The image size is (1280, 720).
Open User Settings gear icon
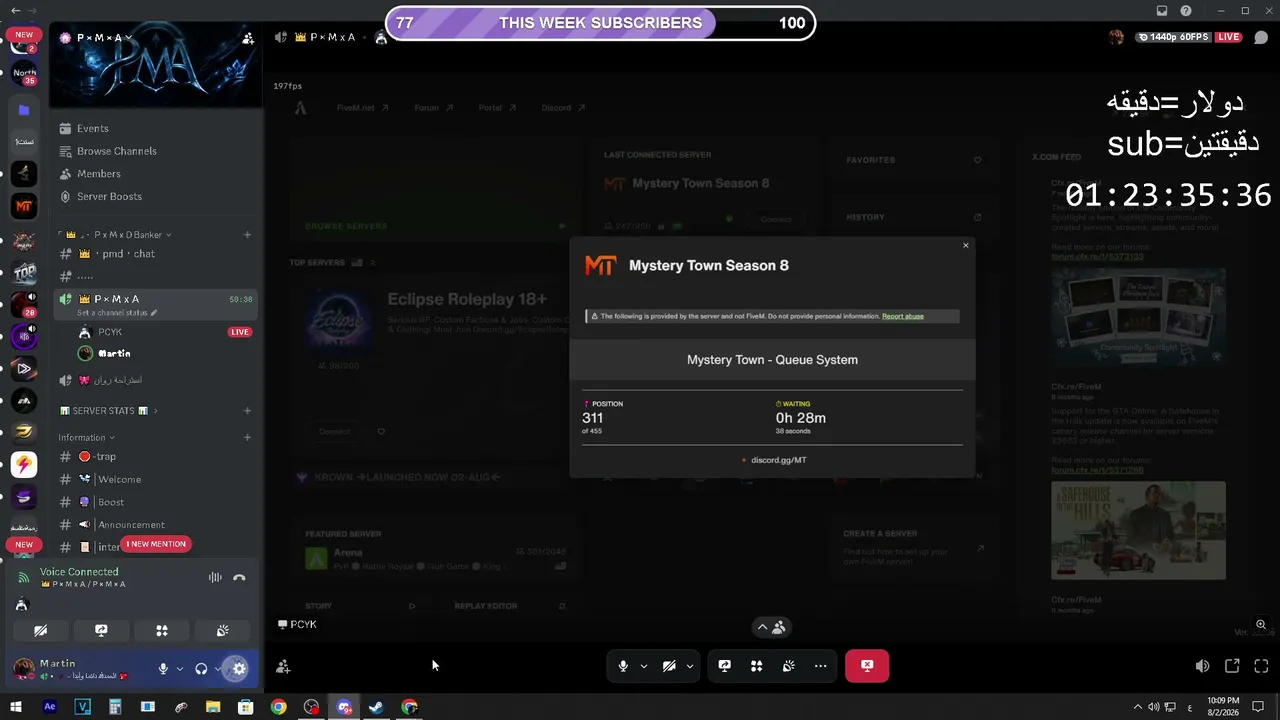coord(238,668)
